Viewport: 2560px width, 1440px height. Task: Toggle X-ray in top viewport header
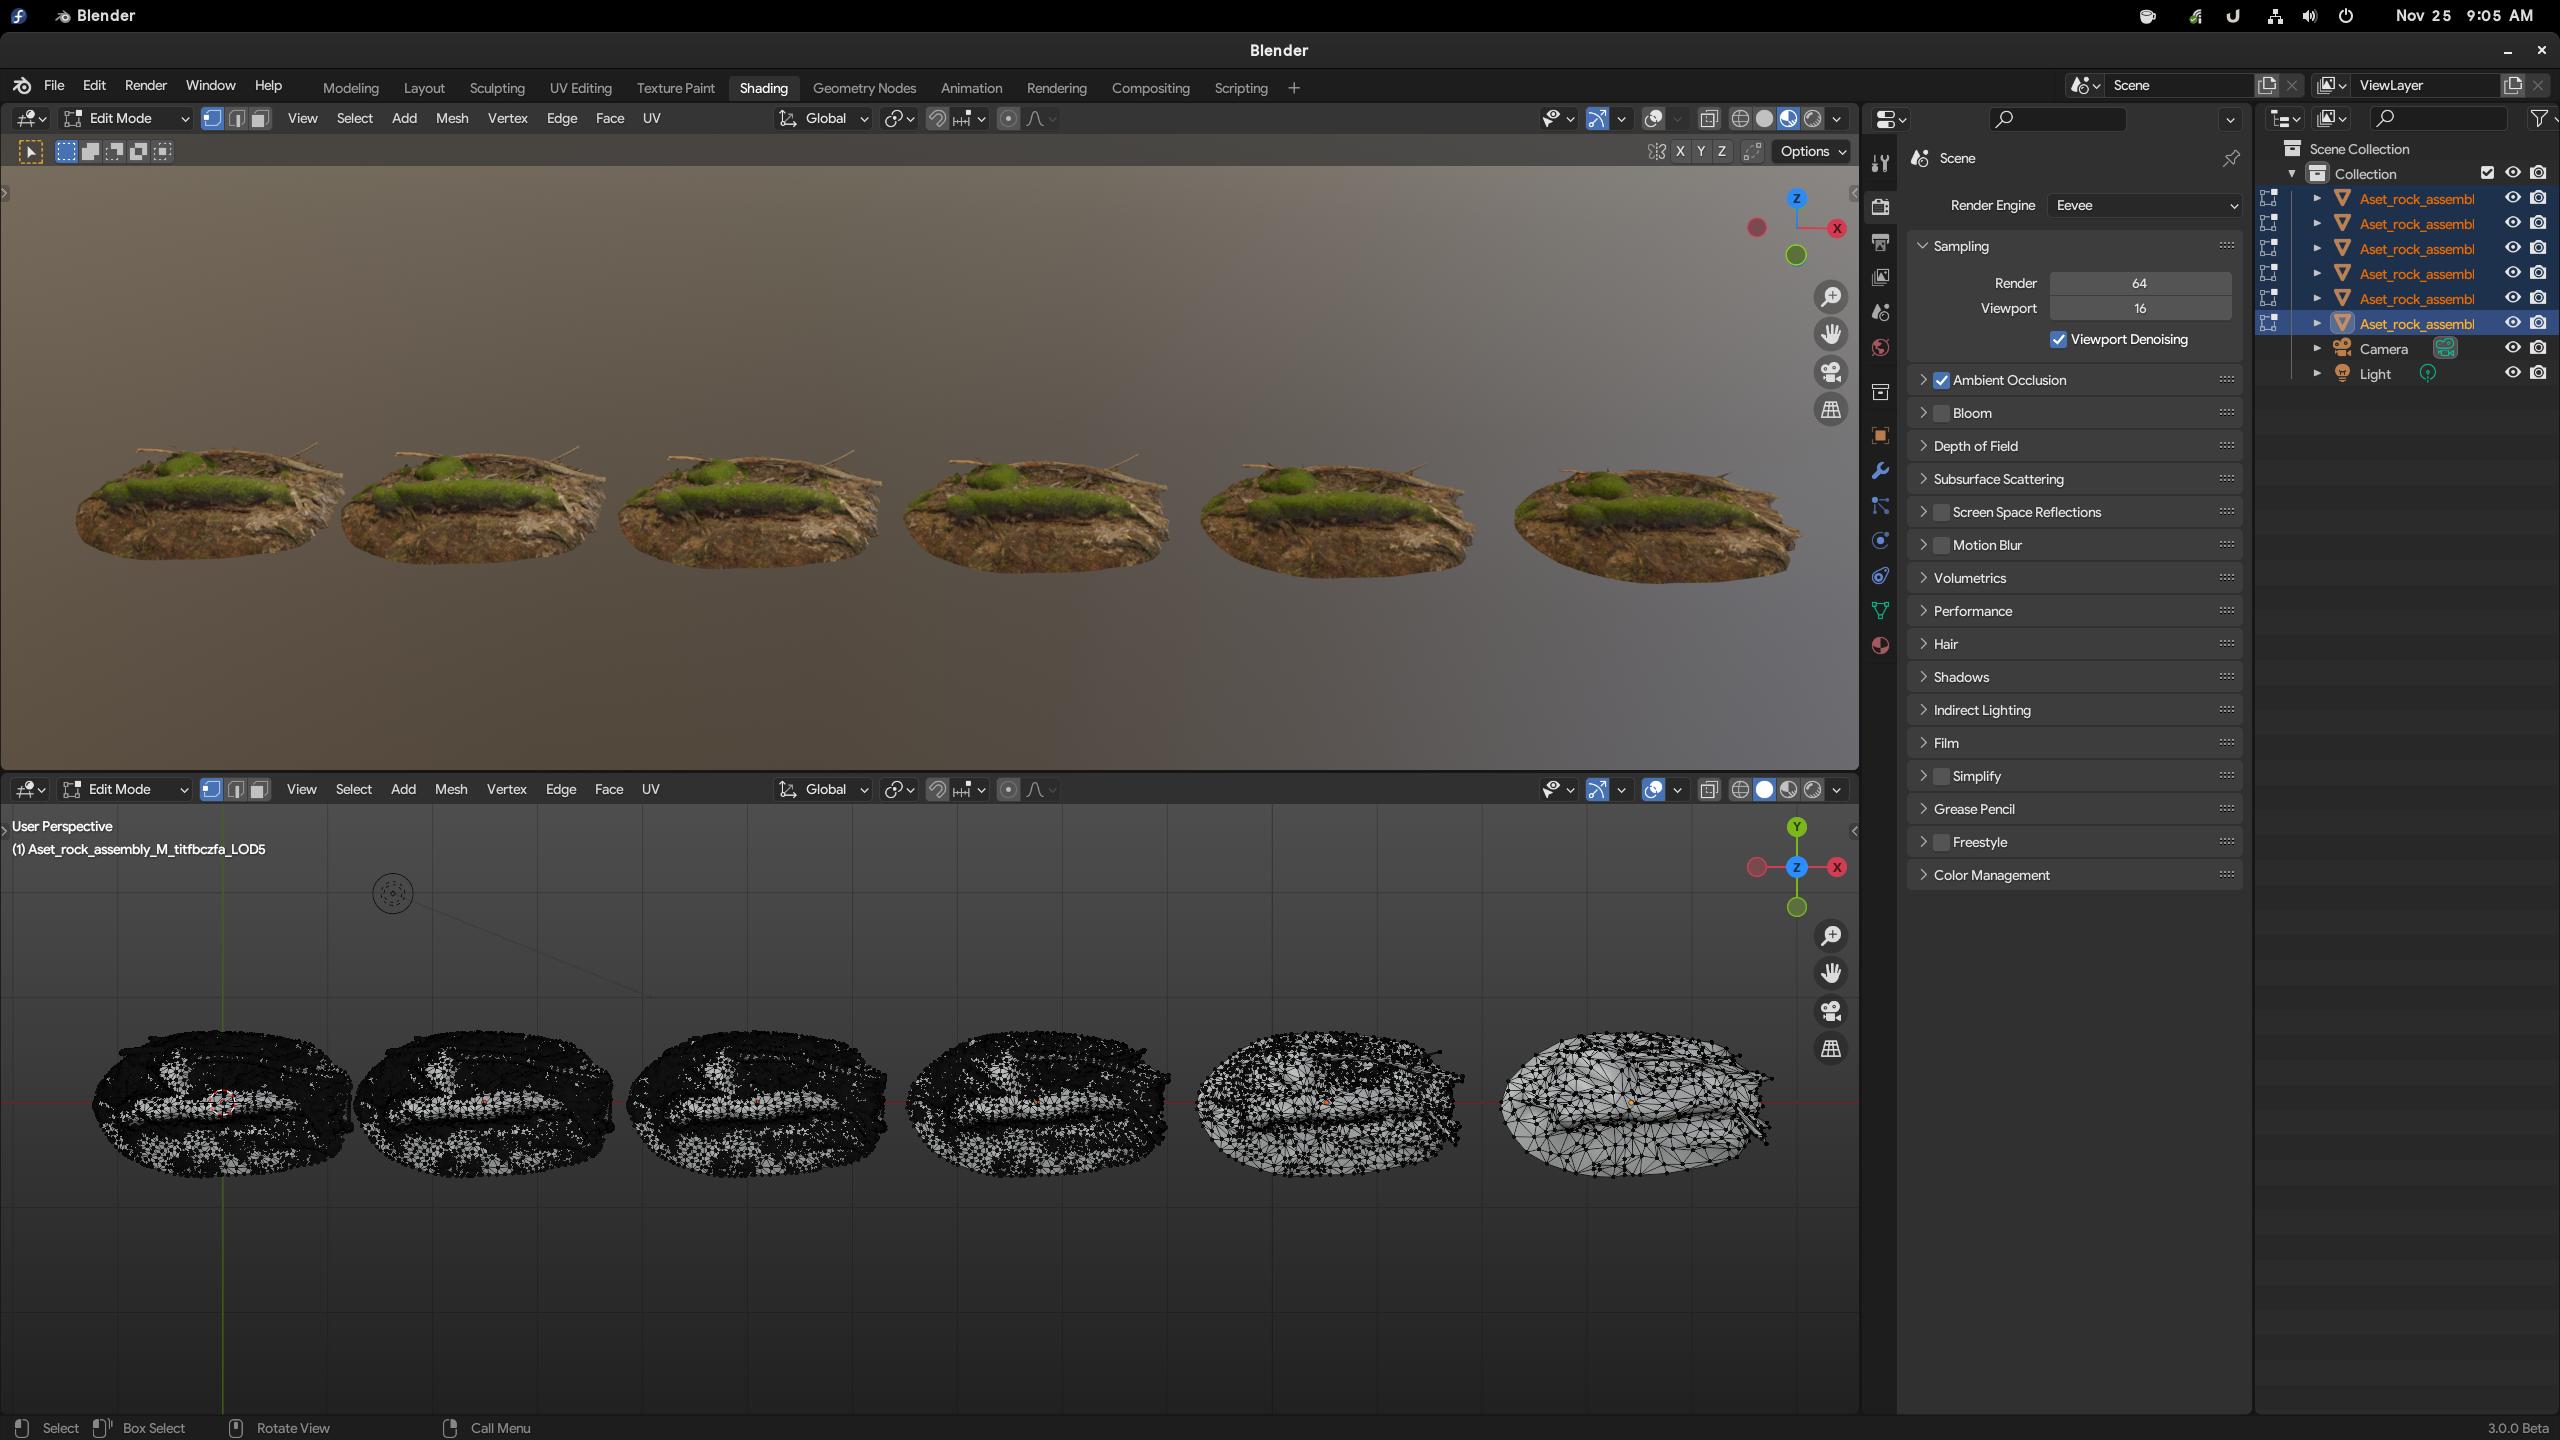1708,119
